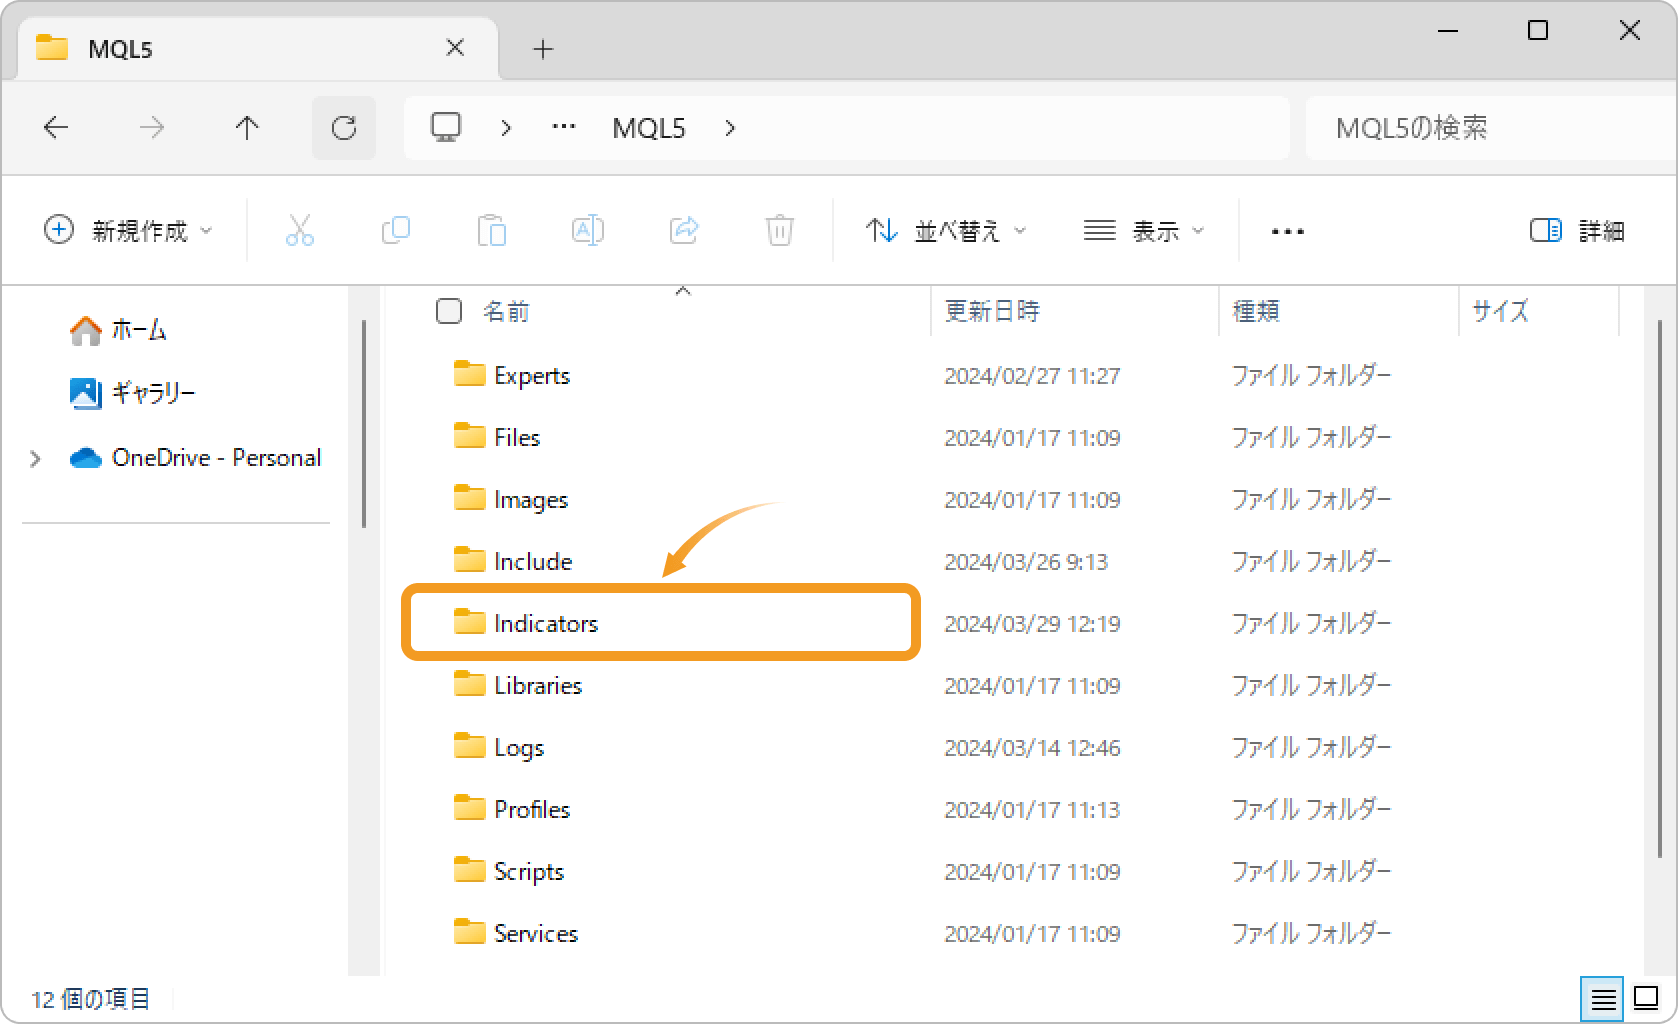Click the Profiles folder icon
Screen dimensions: 1678x1024
[469, 808]
